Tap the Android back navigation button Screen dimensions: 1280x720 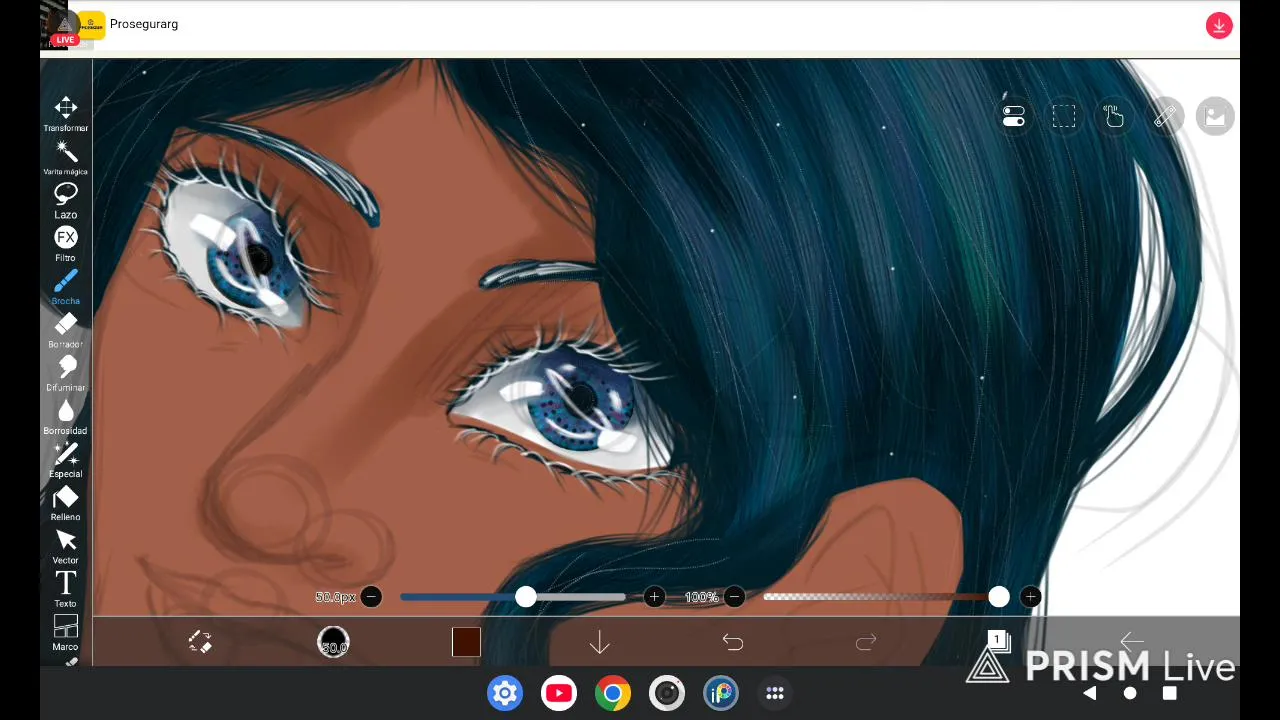[x=1090, y=693]
